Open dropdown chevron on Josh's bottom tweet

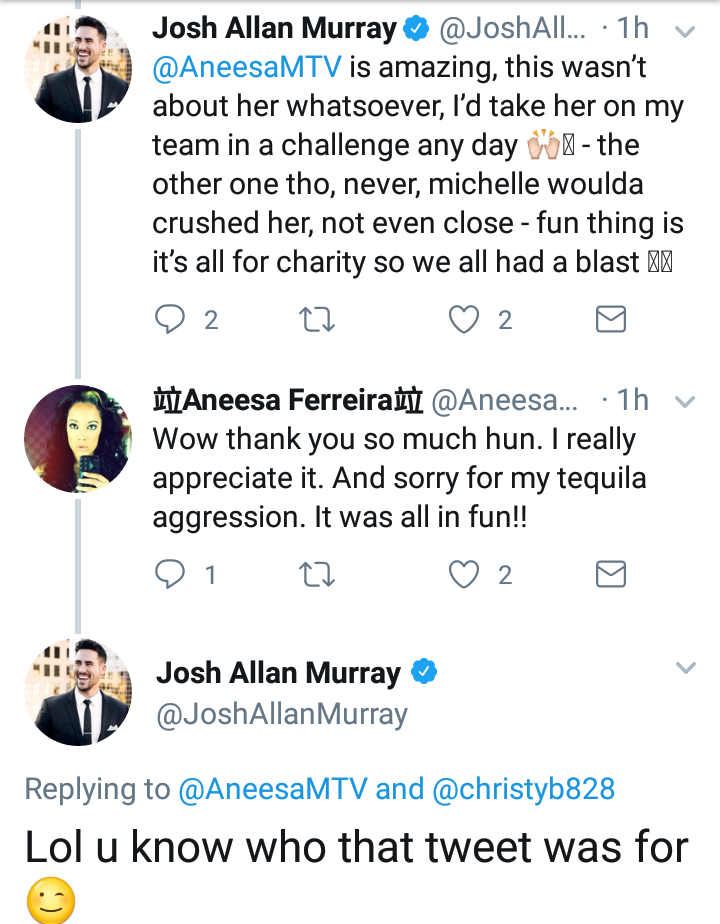[x=685, y=668]
